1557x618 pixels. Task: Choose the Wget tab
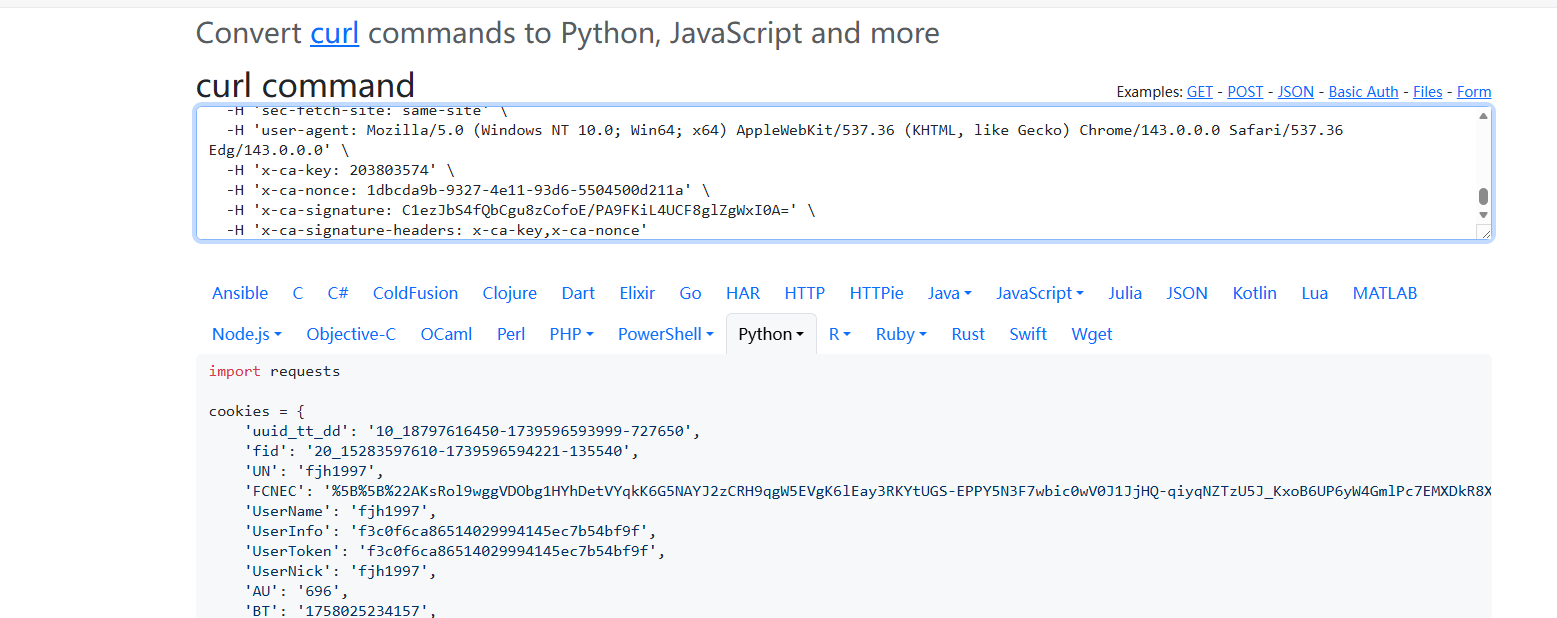1091,334
